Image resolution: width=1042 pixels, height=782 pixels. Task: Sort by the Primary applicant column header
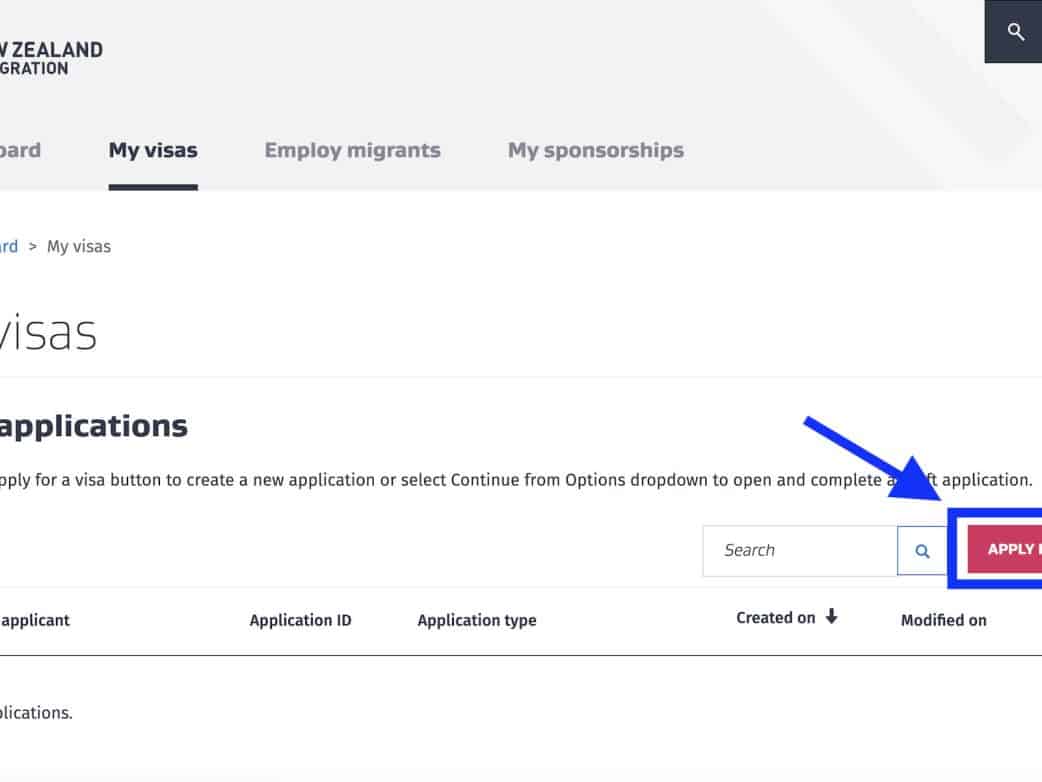[x=35, y=620]
